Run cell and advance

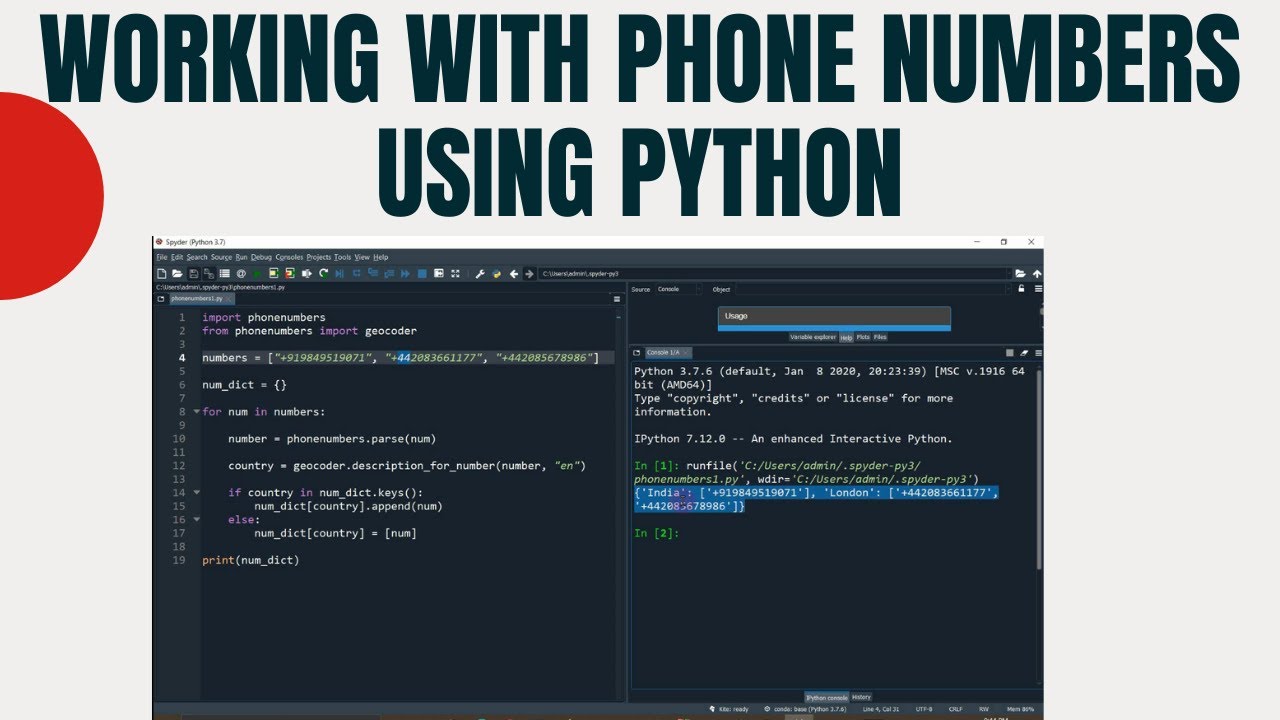coord(289,273)
